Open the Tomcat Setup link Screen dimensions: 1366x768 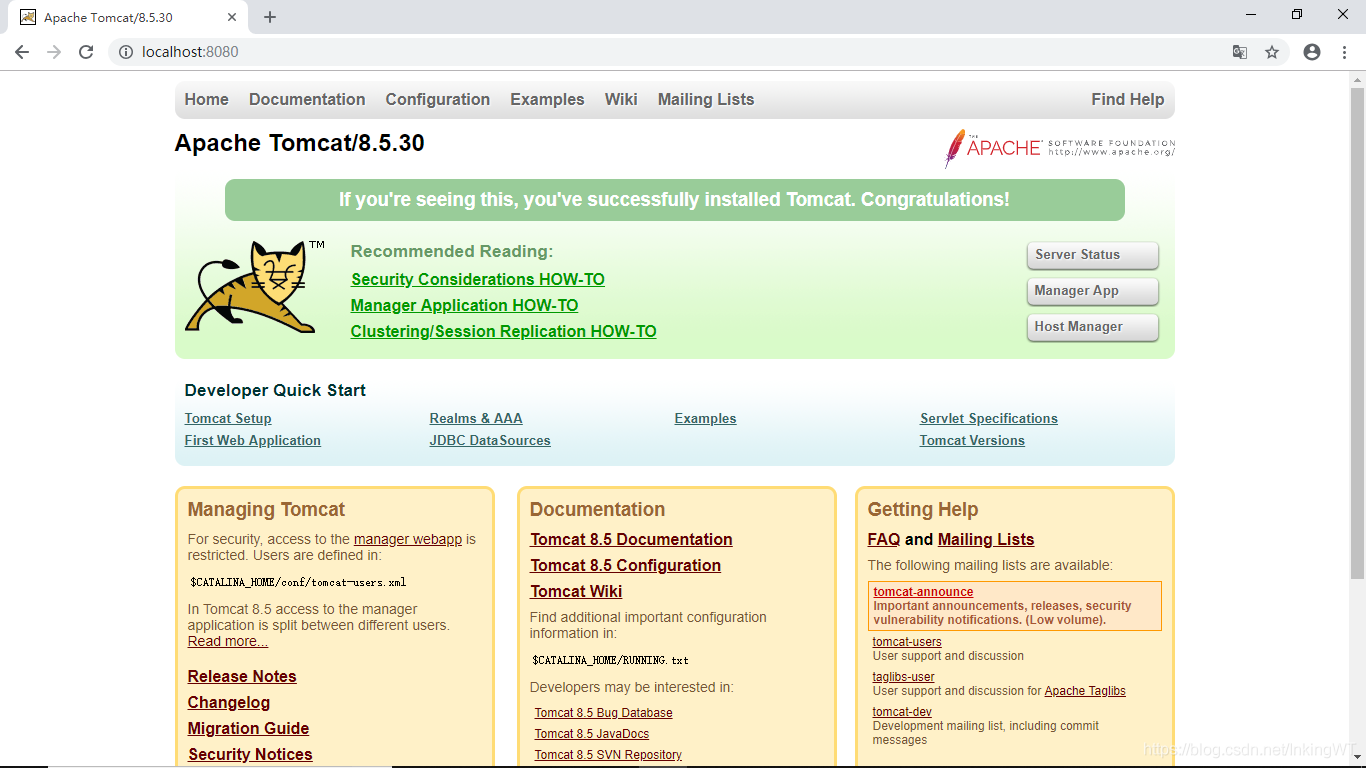pos(228,419)
